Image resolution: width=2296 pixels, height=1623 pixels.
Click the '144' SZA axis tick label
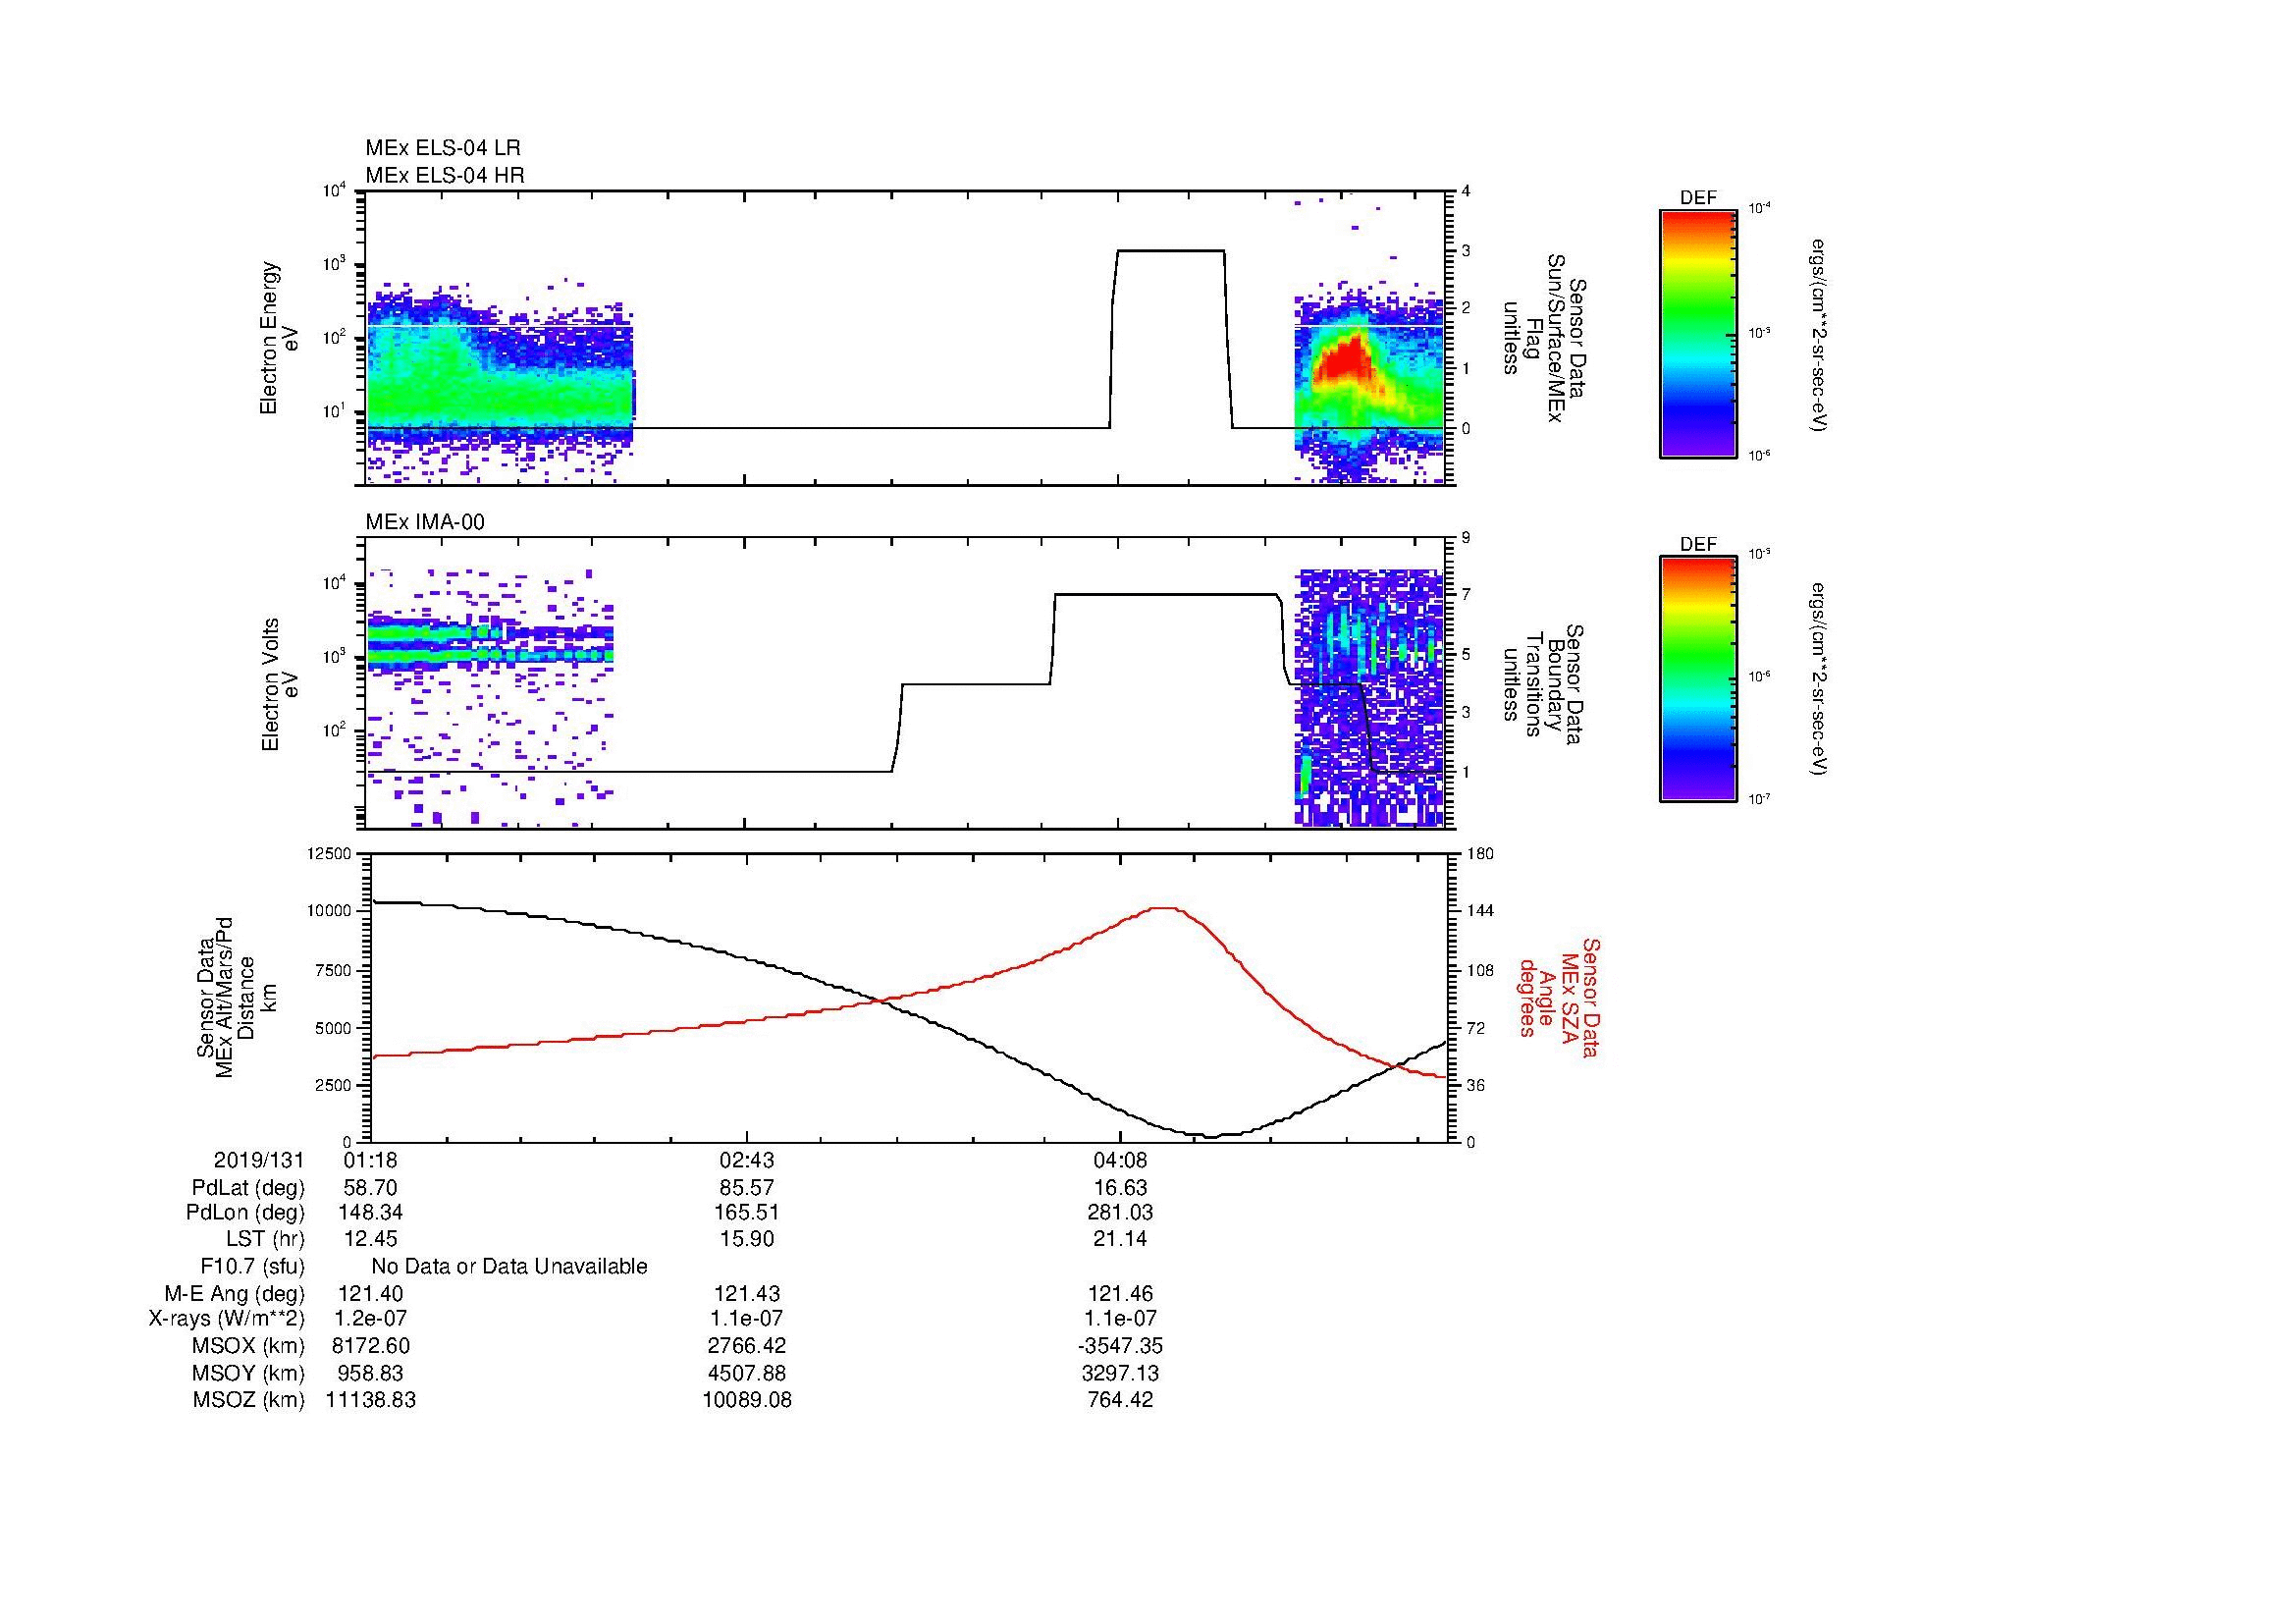point(1479,911)
